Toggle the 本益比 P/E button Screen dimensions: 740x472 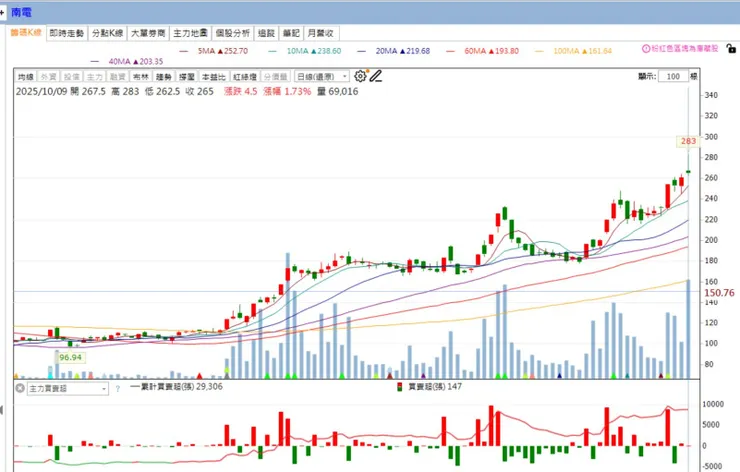click(214, 76)
